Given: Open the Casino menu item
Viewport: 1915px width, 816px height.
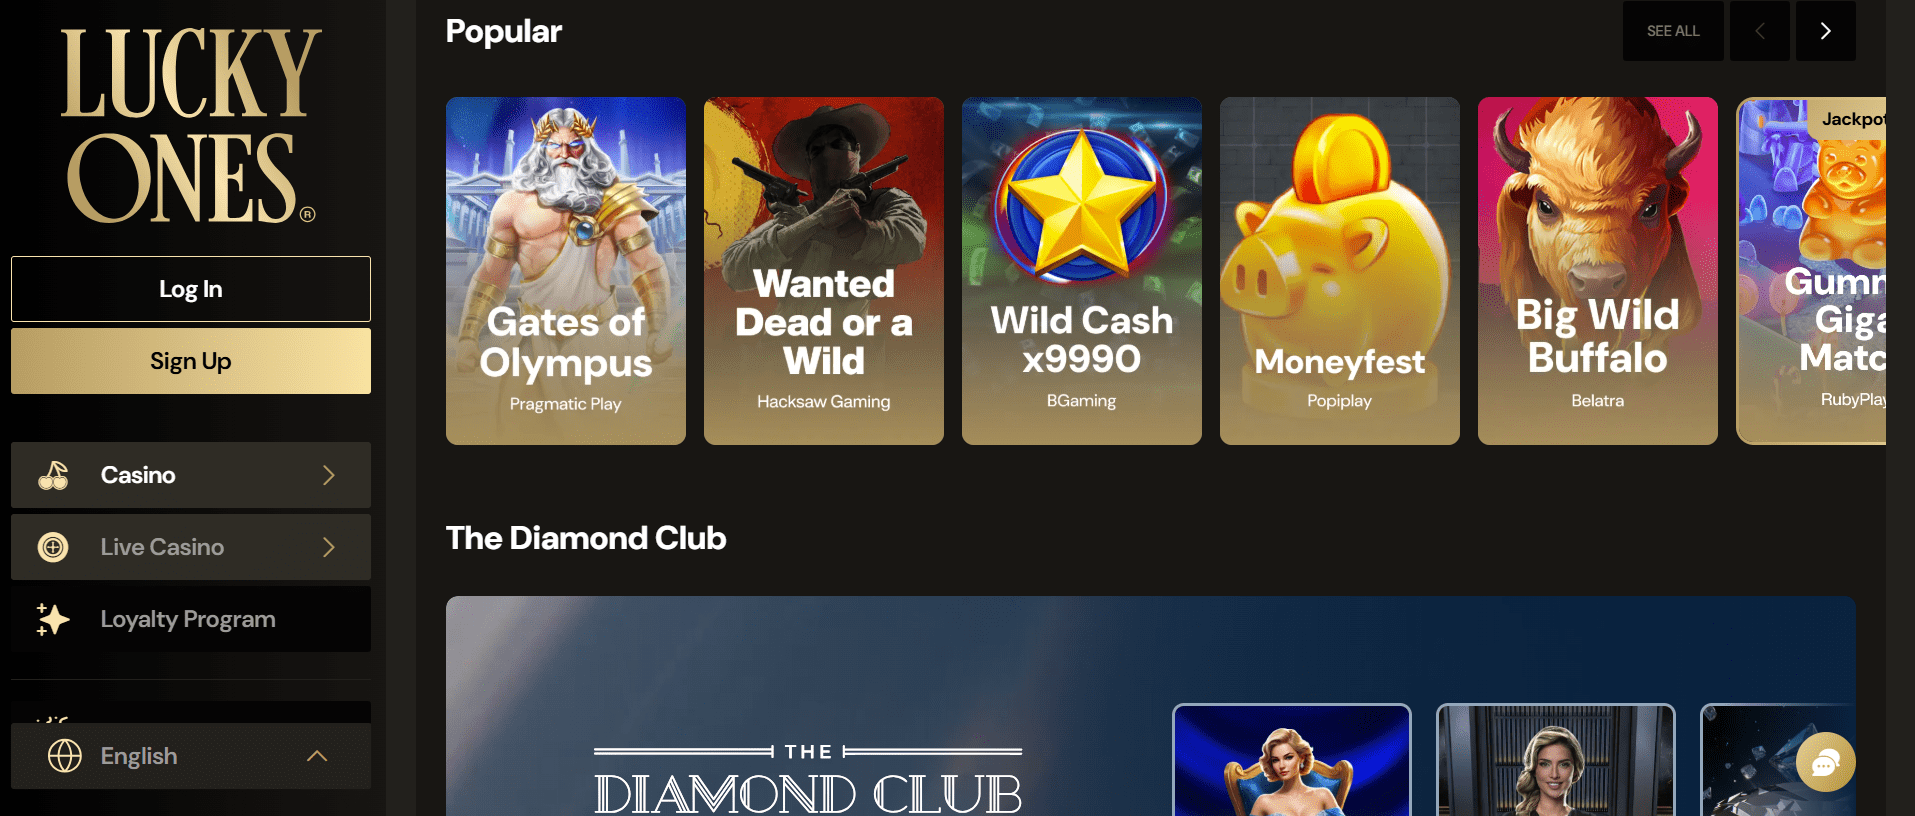Looking at the screenshot, I should (x=191, y=475).
